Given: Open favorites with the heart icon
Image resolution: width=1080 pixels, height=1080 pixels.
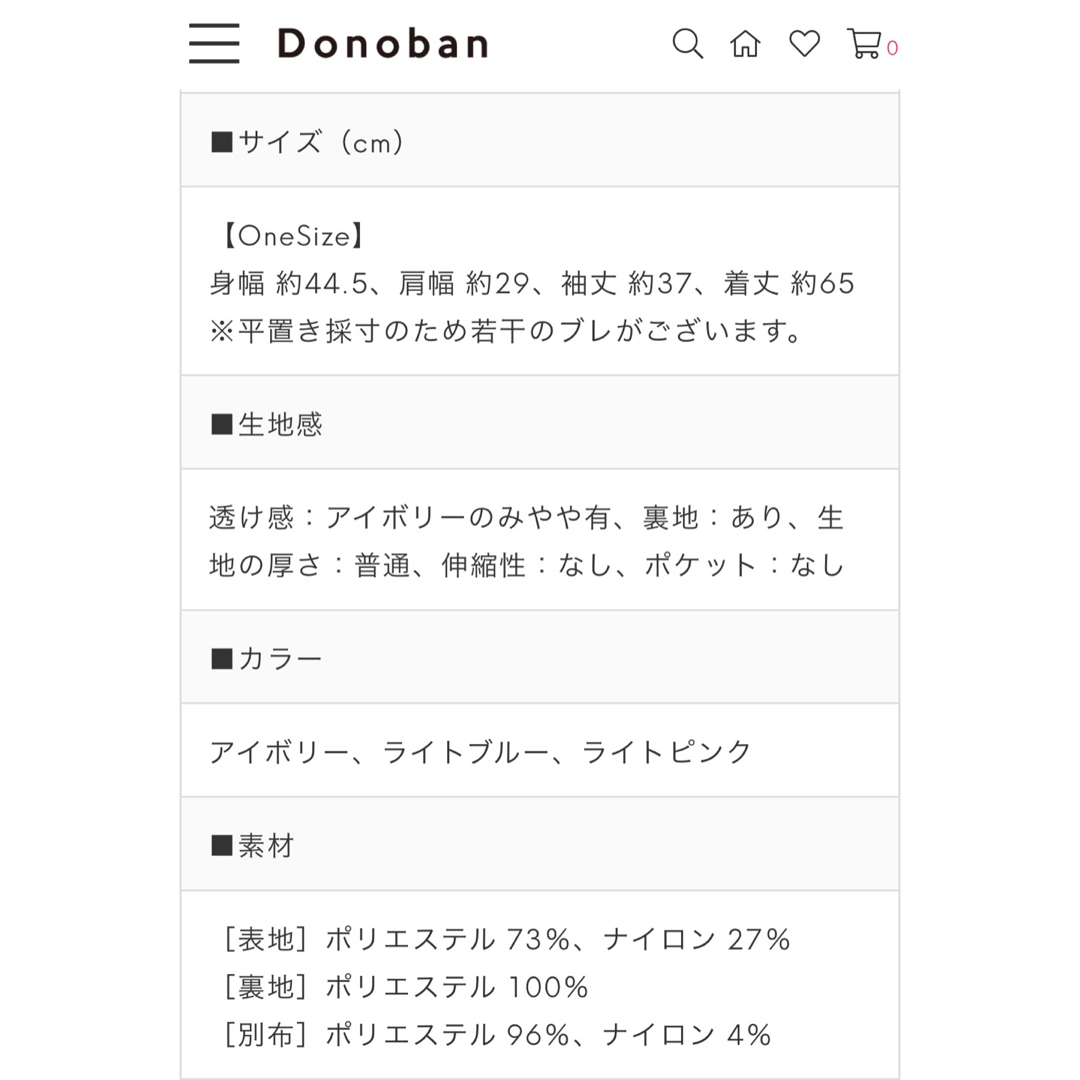Looking at the screenshot, I should [x=804, y=43].
